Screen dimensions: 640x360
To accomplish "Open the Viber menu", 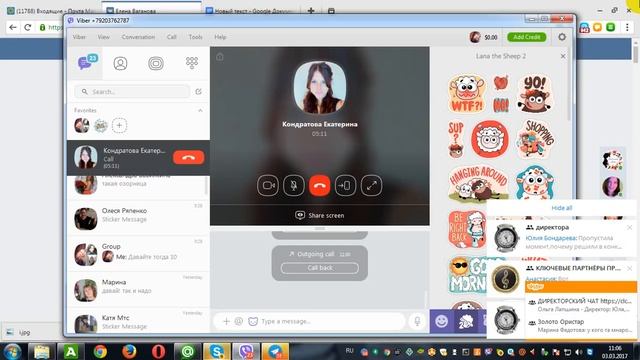I will click(79, 37).
